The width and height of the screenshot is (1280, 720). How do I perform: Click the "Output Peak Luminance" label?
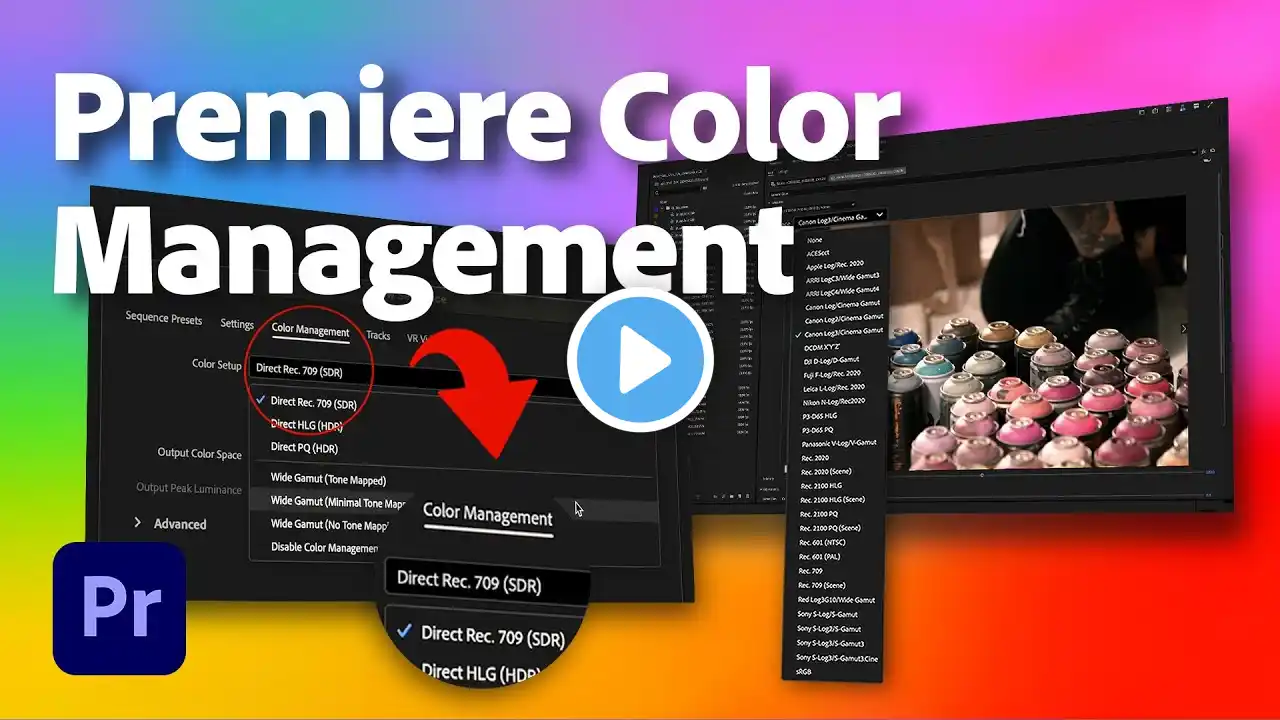(189, 489)
